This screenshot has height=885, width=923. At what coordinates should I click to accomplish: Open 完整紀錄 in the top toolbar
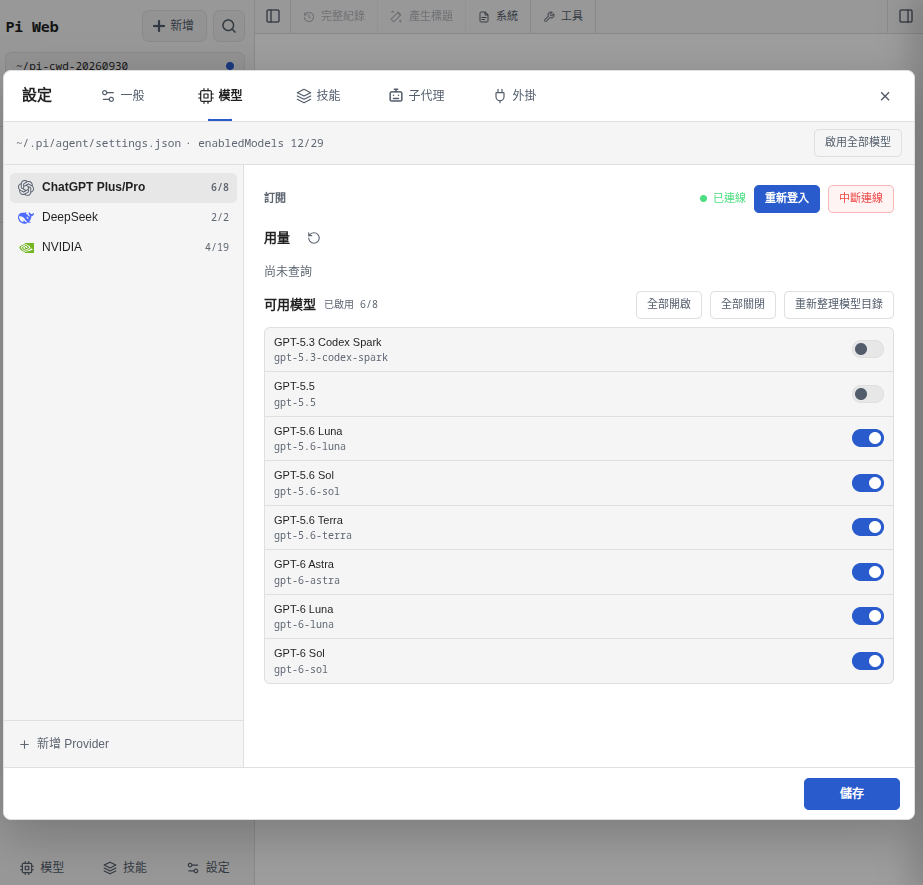[x=334, y=16]
